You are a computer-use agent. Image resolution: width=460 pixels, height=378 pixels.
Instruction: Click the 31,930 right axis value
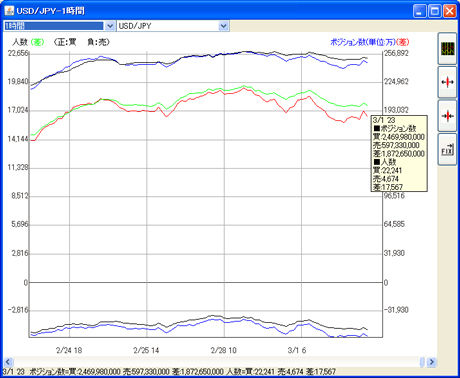[394, 253]
